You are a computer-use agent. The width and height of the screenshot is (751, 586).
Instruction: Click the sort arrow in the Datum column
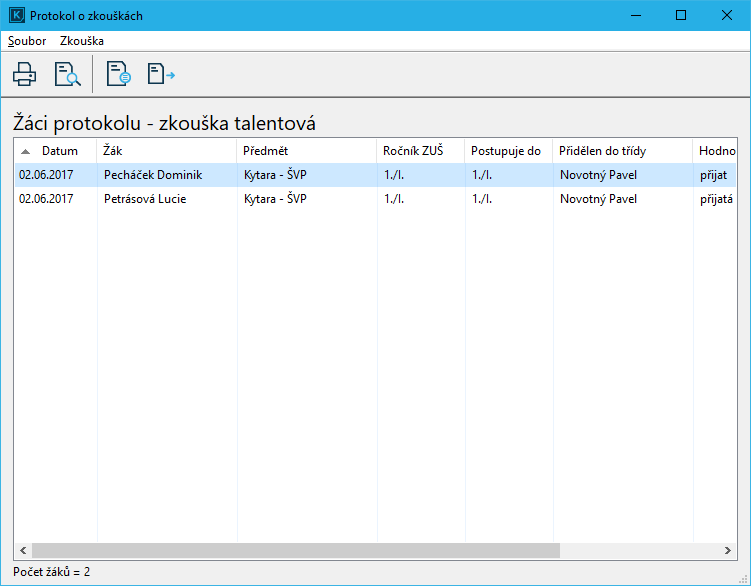point(26,152)
